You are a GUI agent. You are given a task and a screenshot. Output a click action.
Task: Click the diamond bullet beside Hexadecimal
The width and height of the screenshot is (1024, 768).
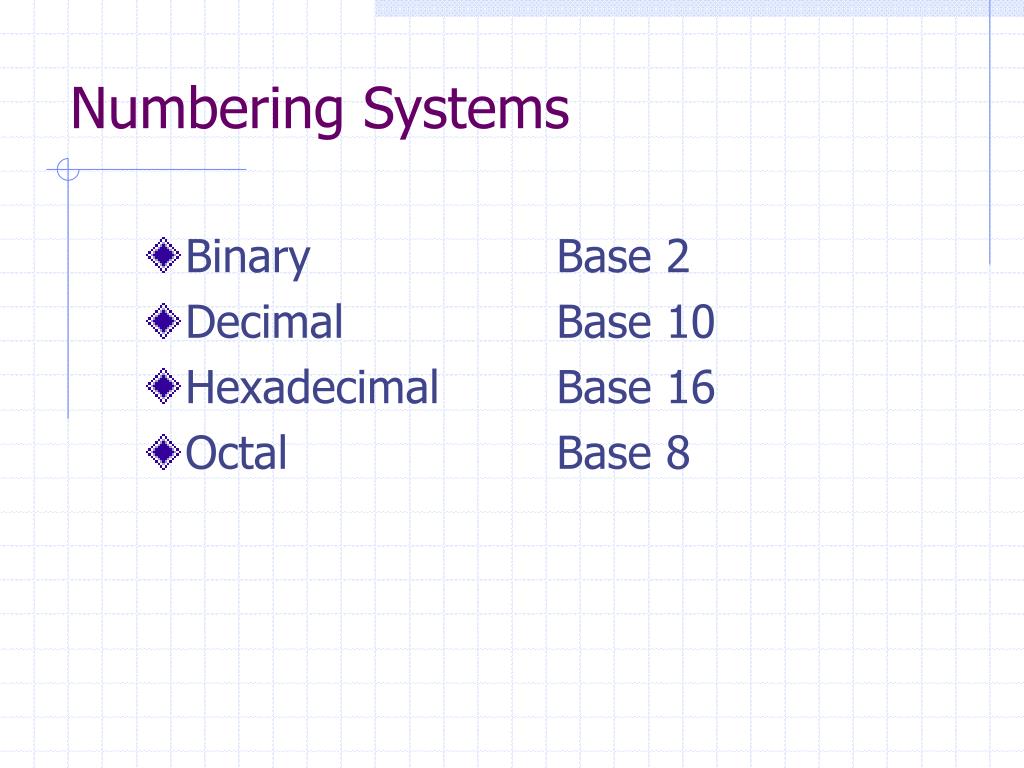[x=163, y=386]
